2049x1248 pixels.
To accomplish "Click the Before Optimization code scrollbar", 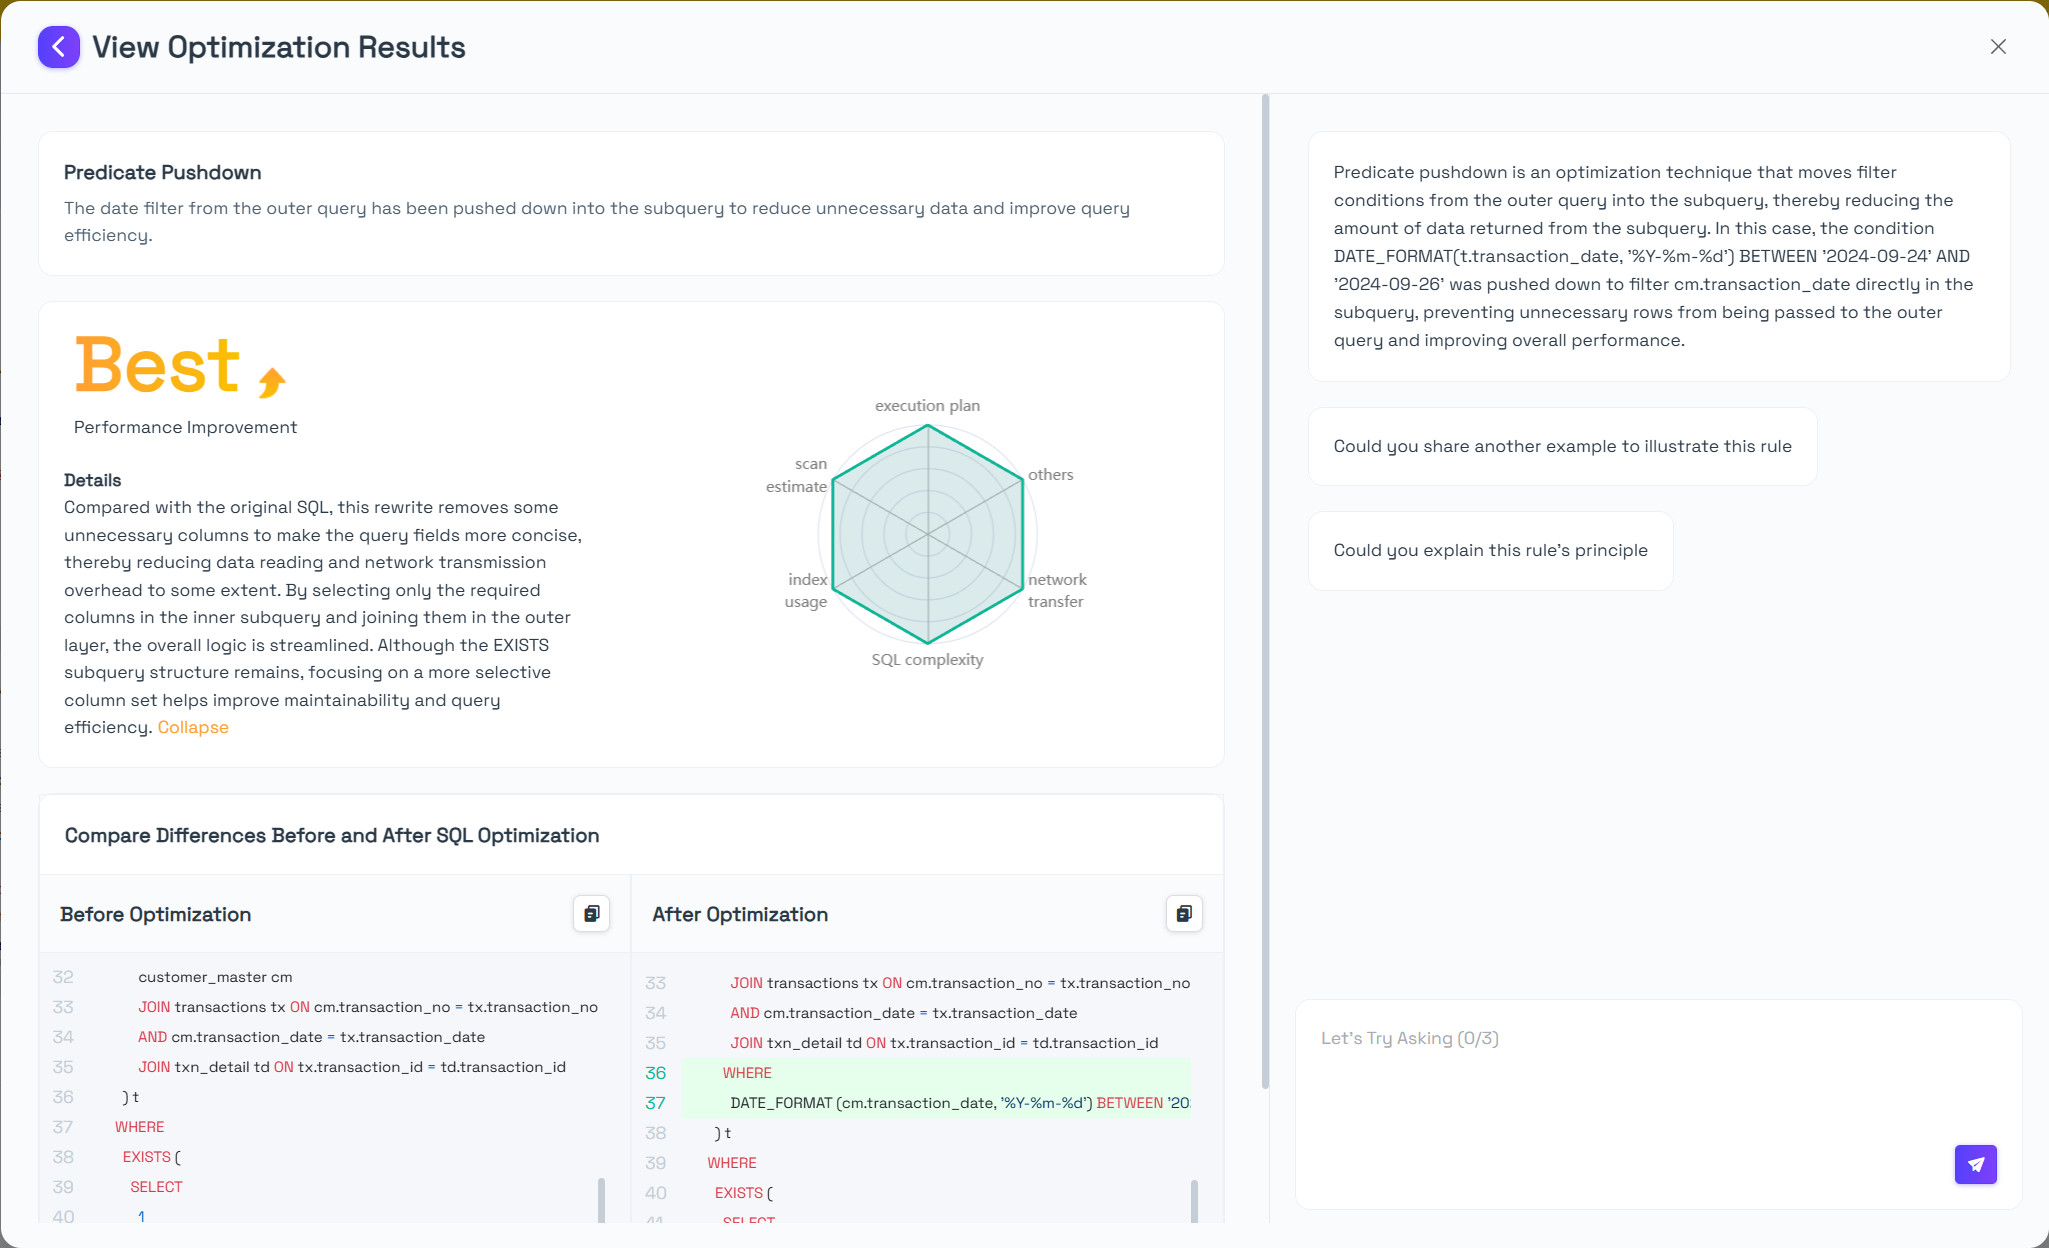I will 601,1199.
